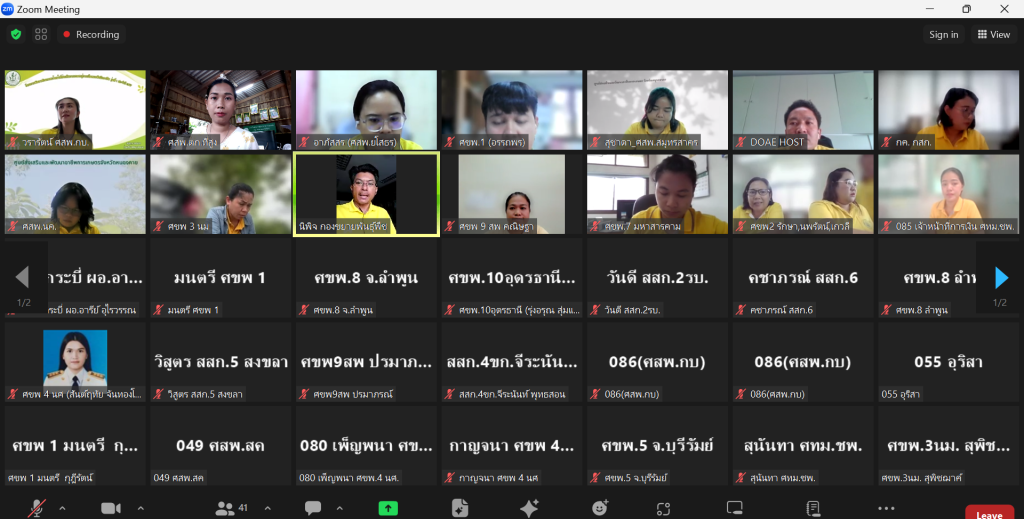Select video tile labeled ศพพ 9 สพ
Screen dimensions: 1024x519
coord(512,194)
